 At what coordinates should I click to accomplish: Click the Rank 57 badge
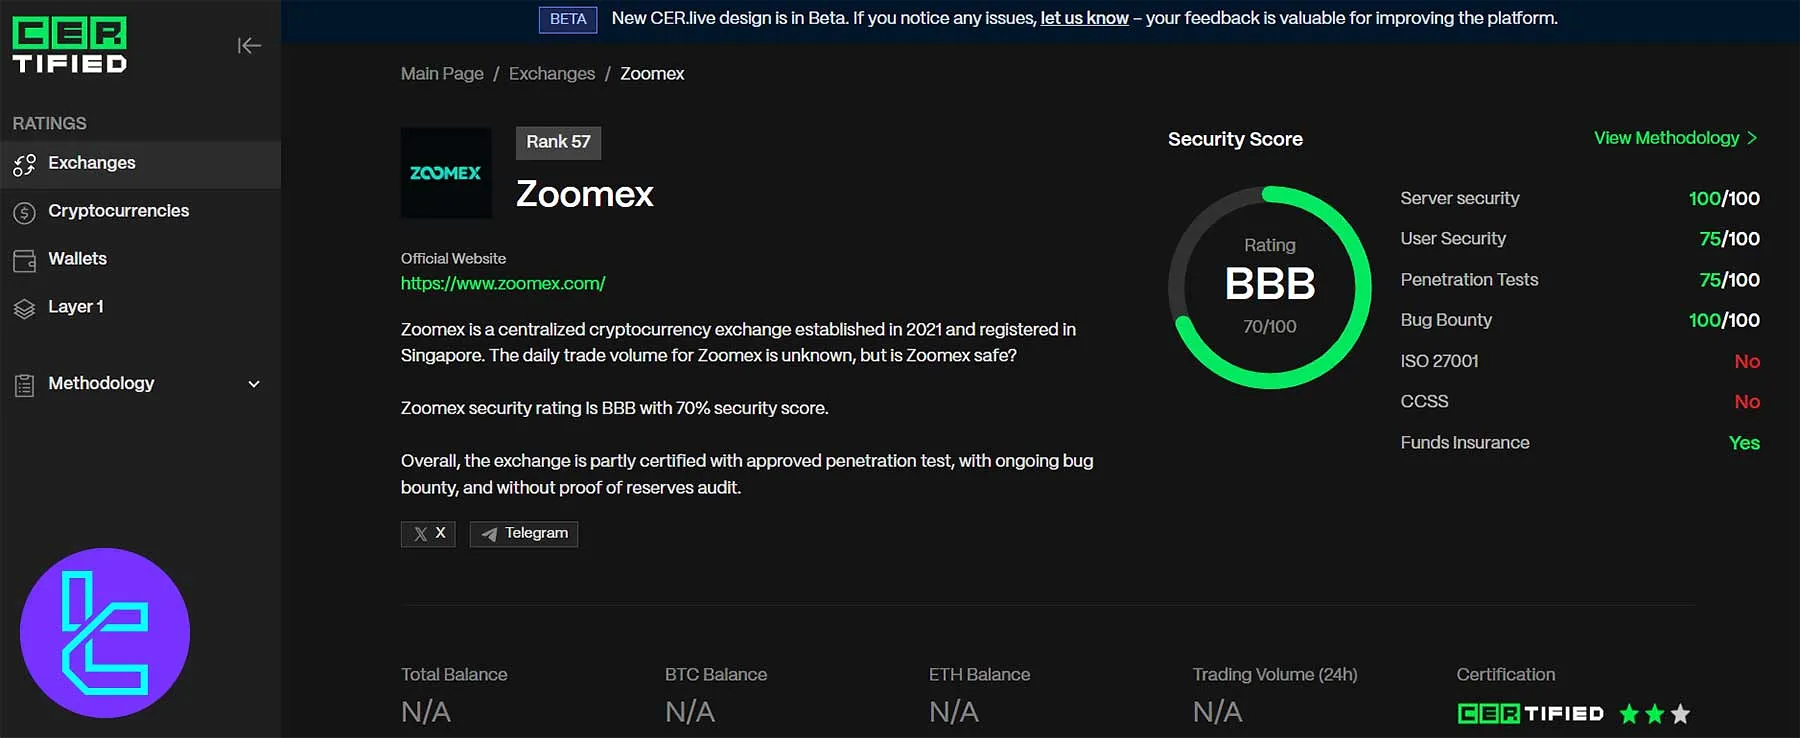click(558, 142)
